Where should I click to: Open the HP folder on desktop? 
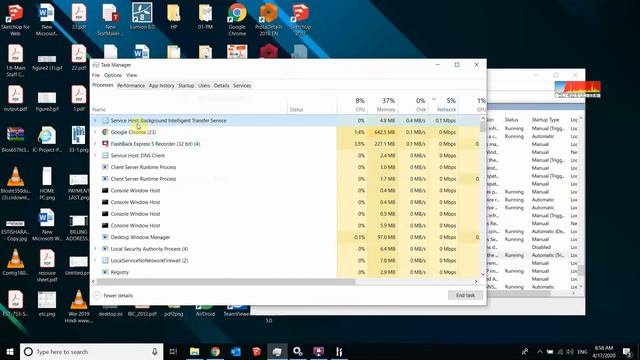point(174,16)
